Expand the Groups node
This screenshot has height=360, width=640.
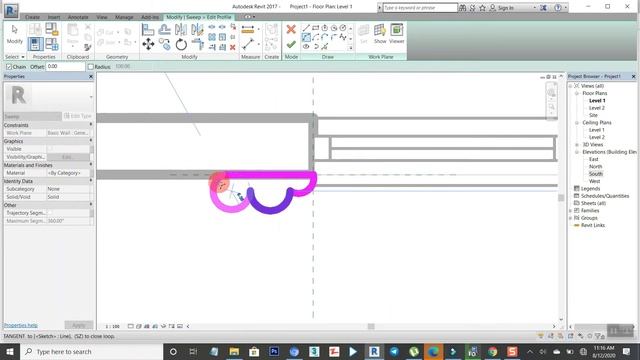[571, 218]
